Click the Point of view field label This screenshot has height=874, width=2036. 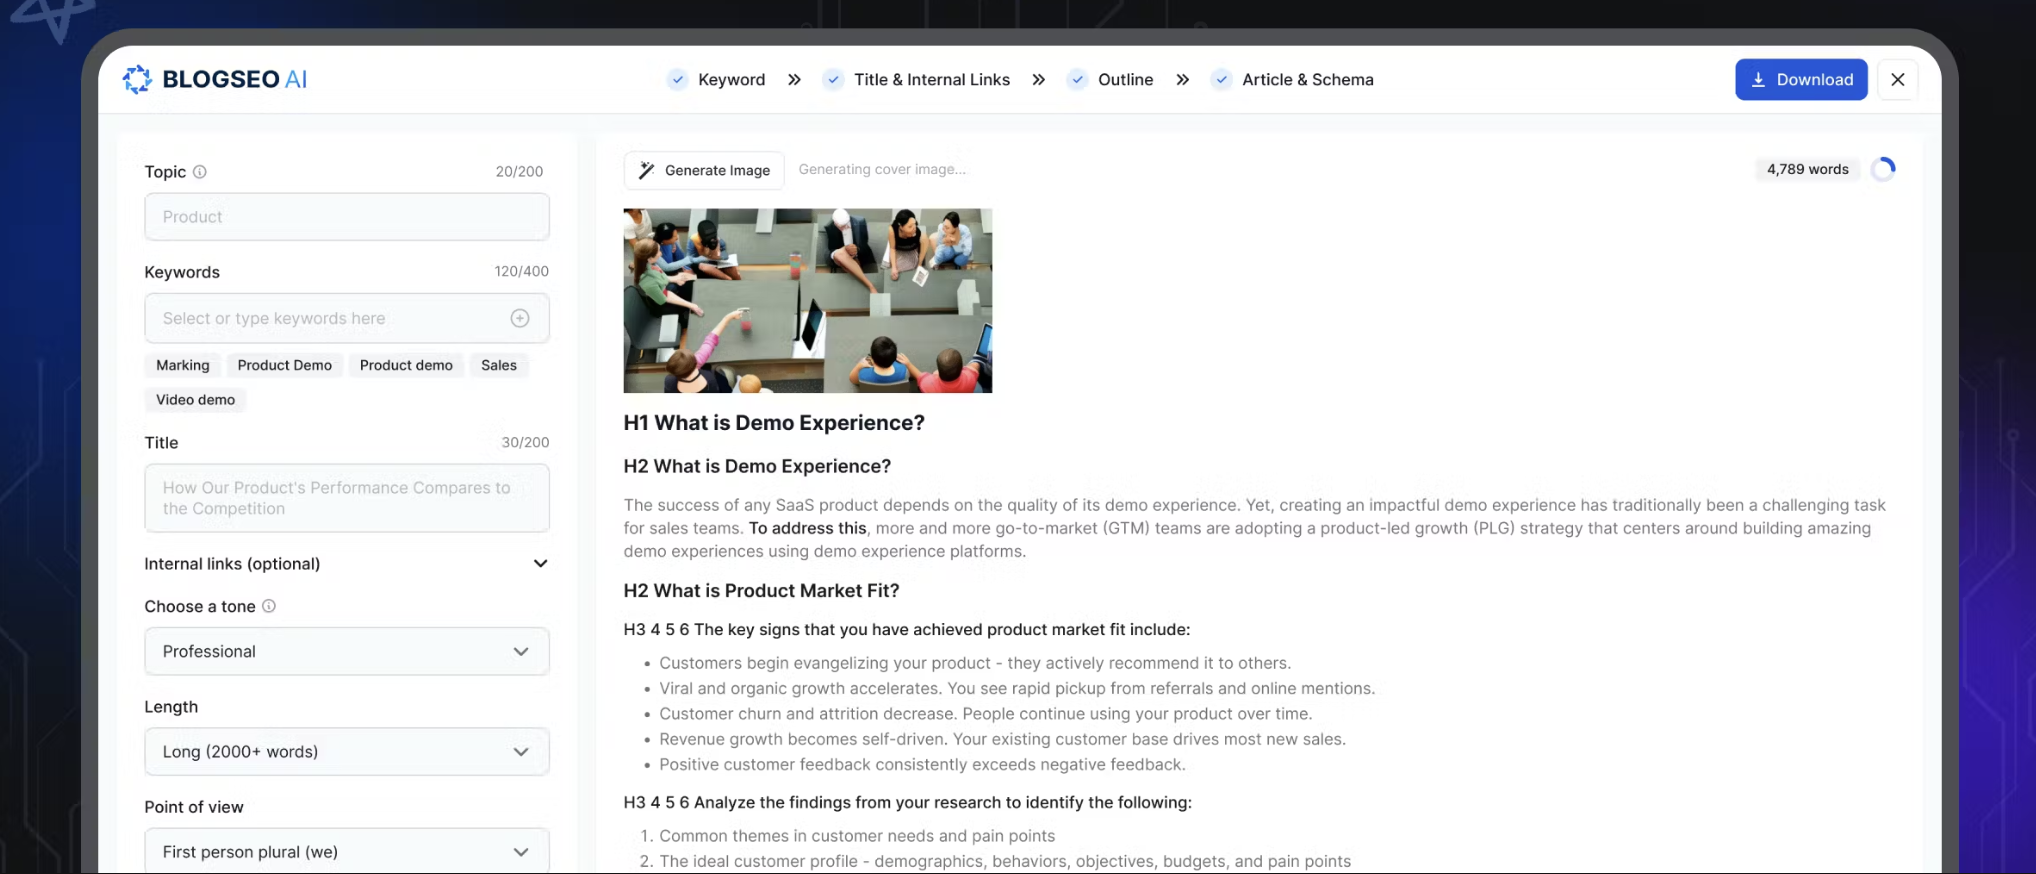coord(194,807)
